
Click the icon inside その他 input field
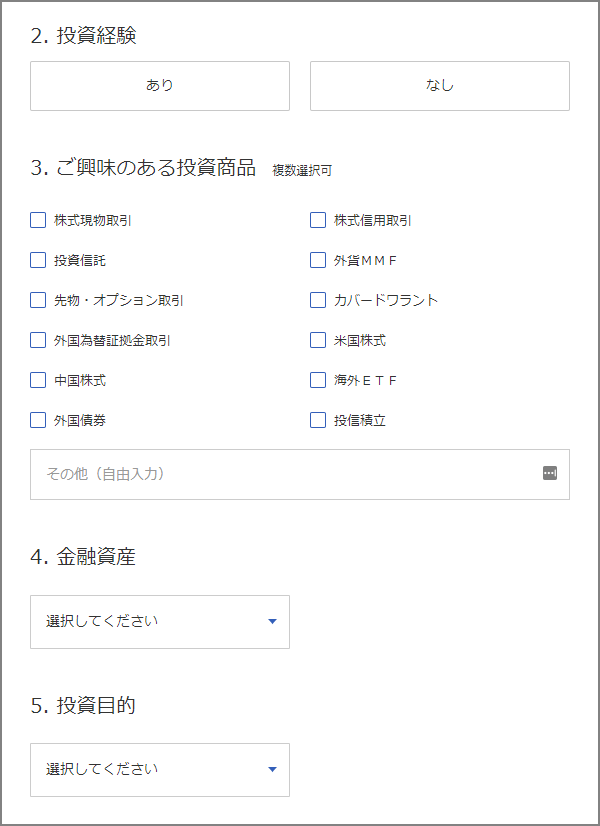click(x=549, y=473)
